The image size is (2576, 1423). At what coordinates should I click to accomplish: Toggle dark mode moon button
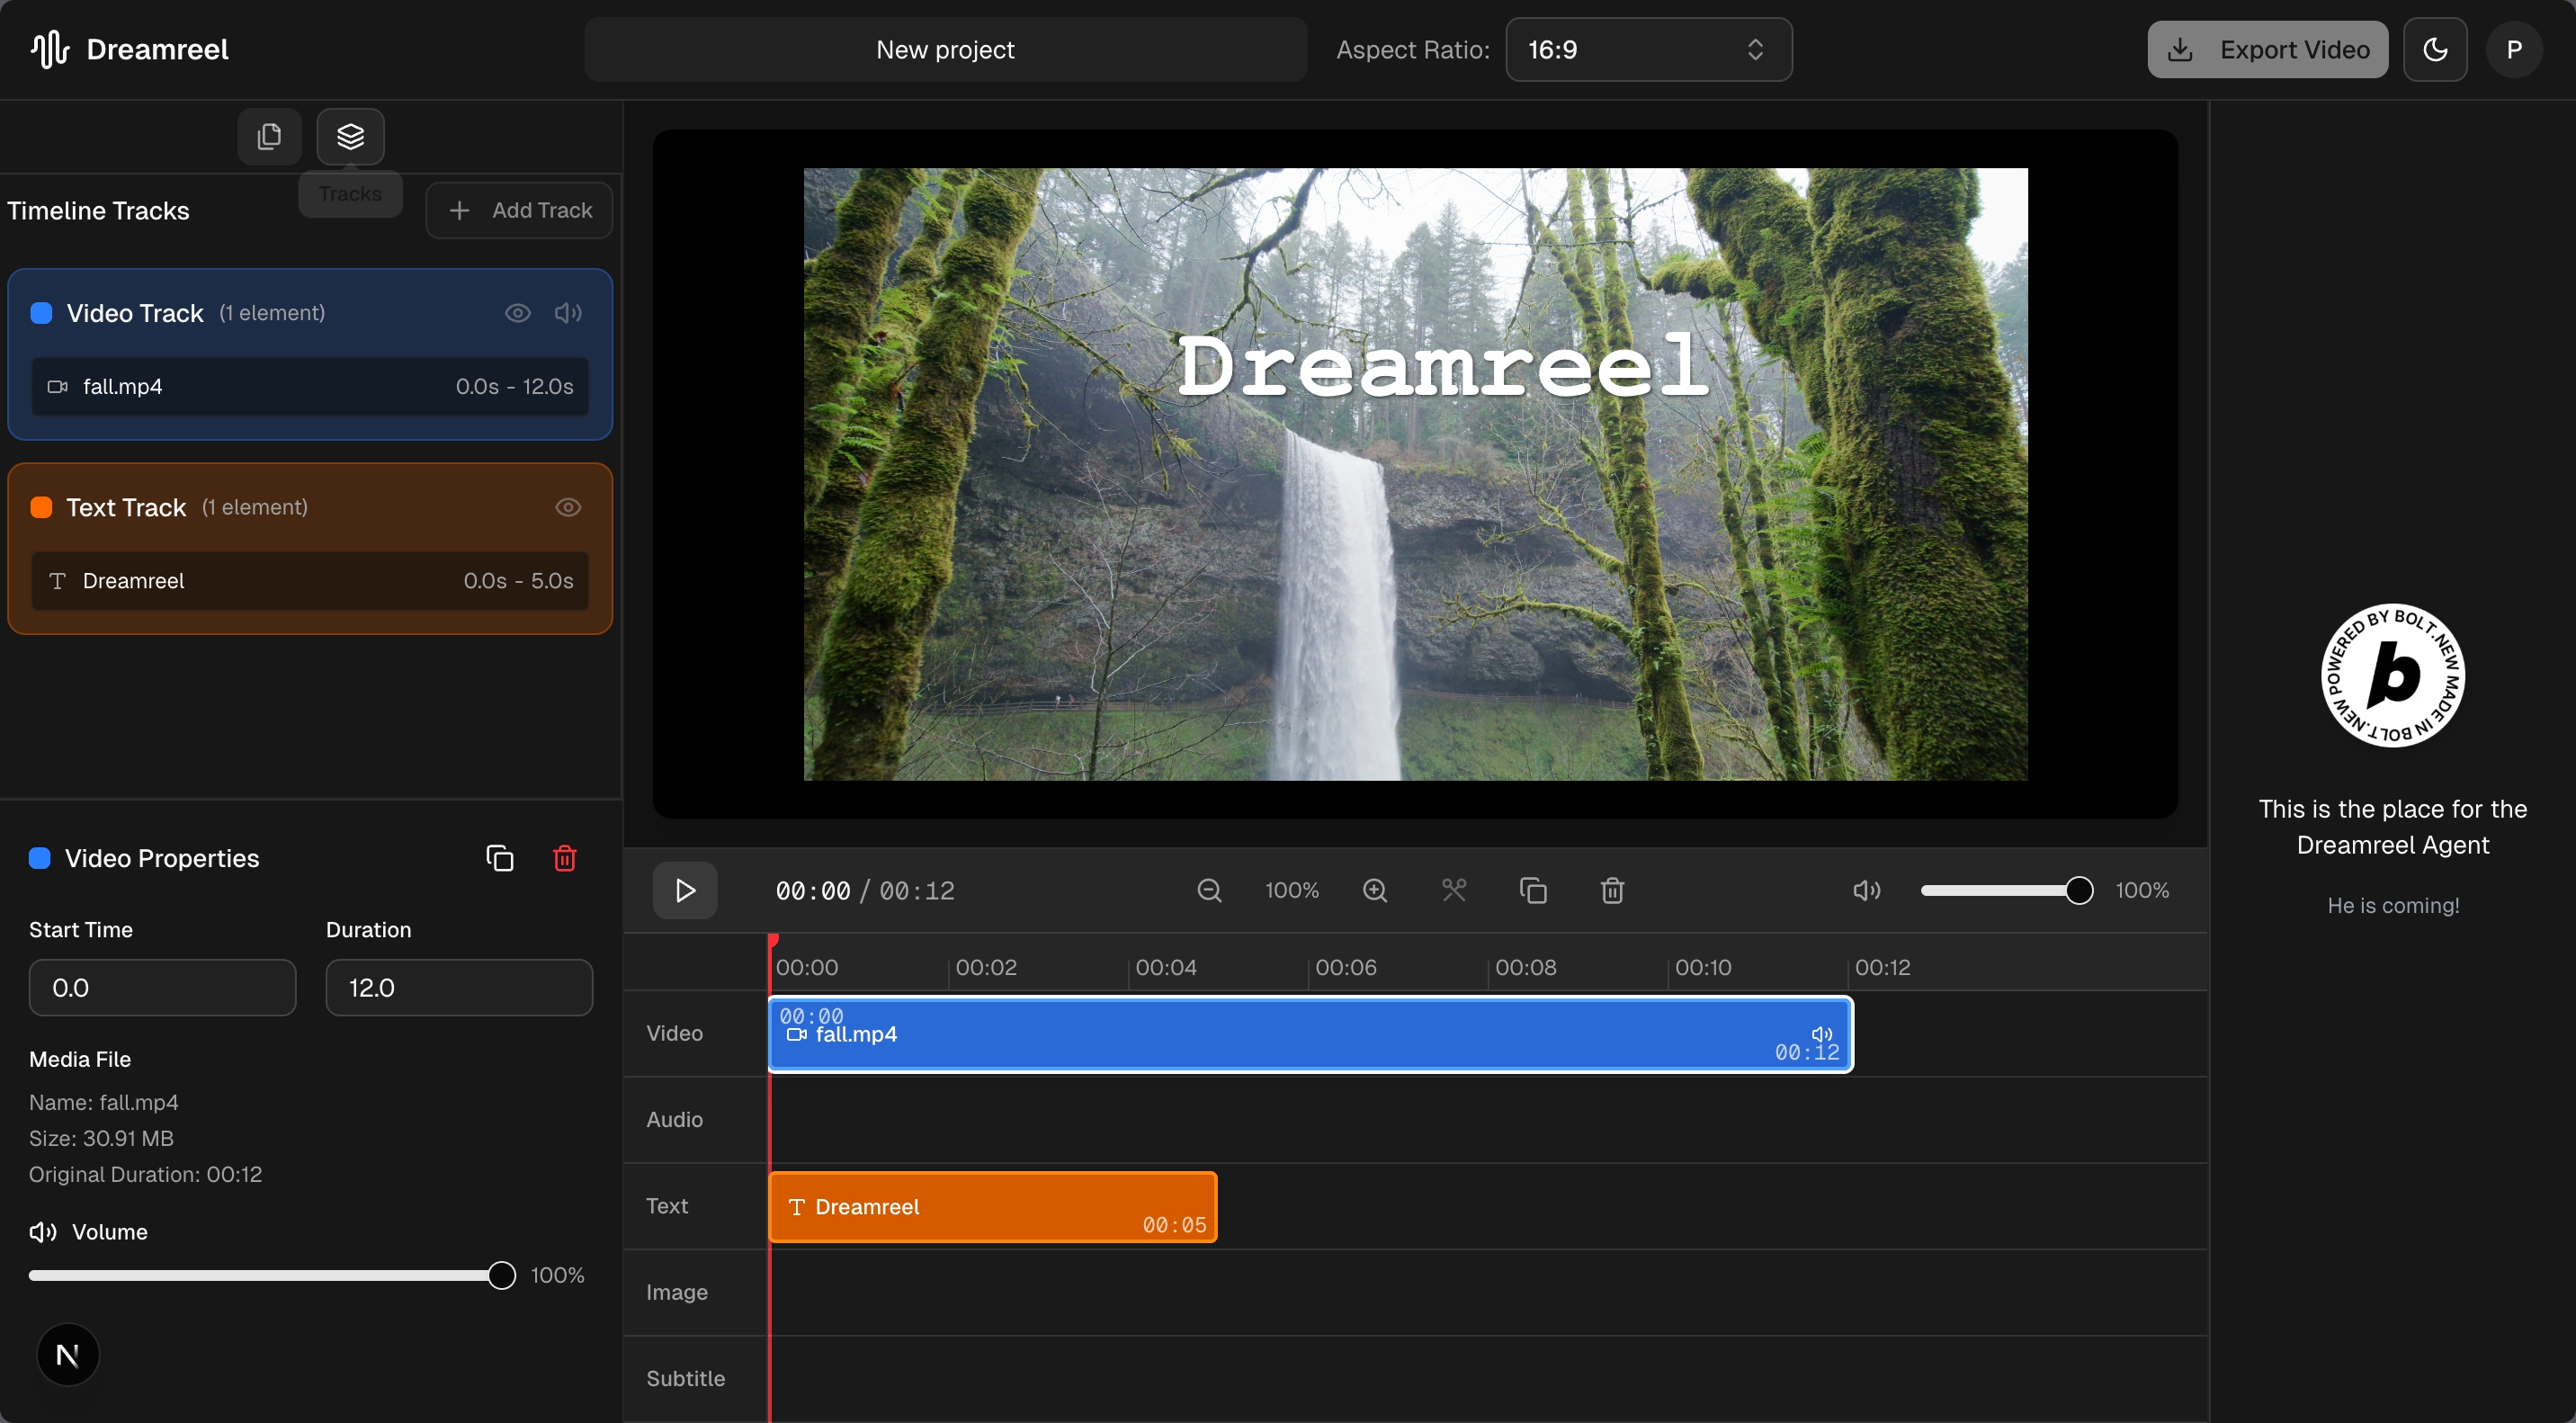click(x=2435, y=49)
